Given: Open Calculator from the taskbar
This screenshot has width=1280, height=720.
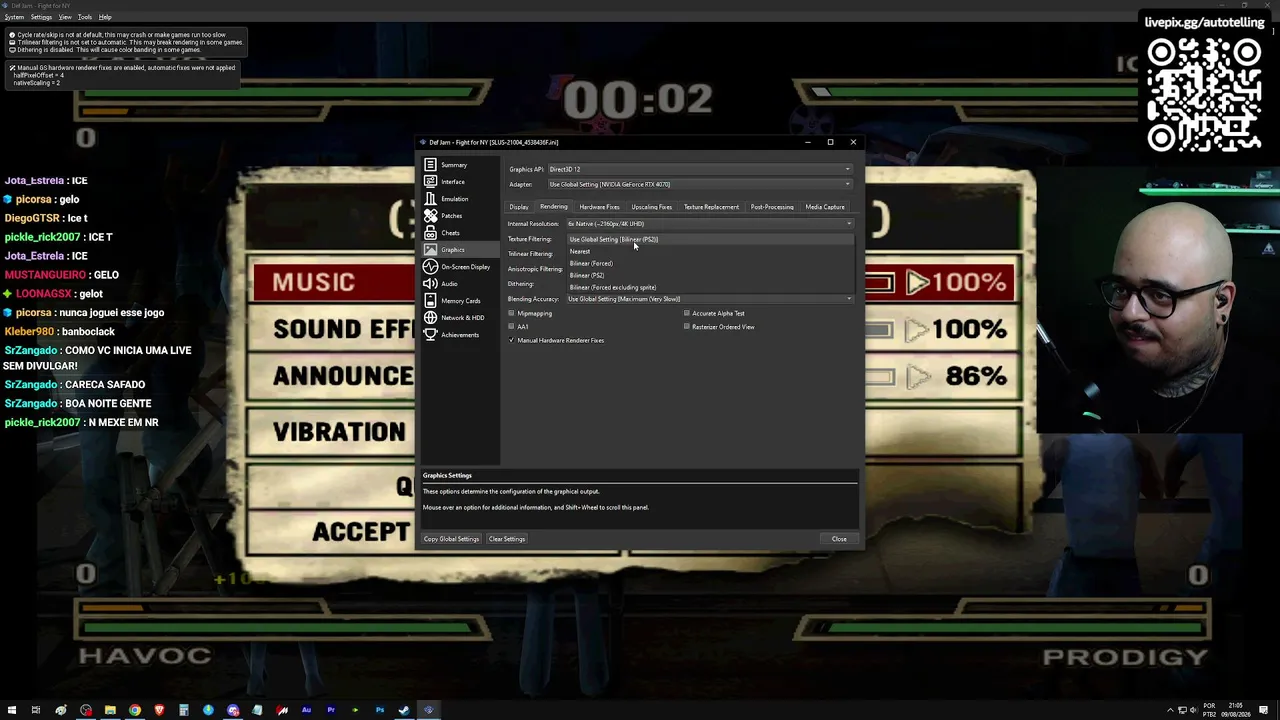Looking at the screenshot, I should (184, 710).
